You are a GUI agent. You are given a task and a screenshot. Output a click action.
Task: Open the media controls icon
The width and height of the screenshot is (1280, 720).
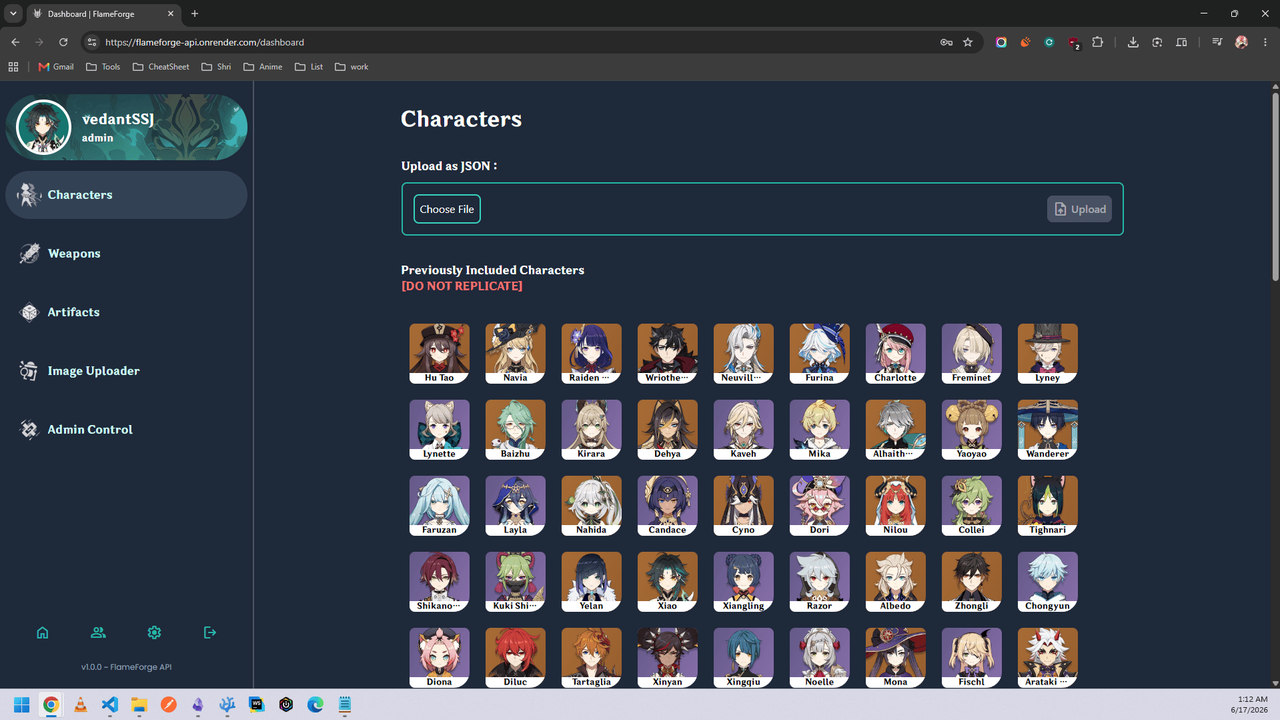tap(1217, 42)
